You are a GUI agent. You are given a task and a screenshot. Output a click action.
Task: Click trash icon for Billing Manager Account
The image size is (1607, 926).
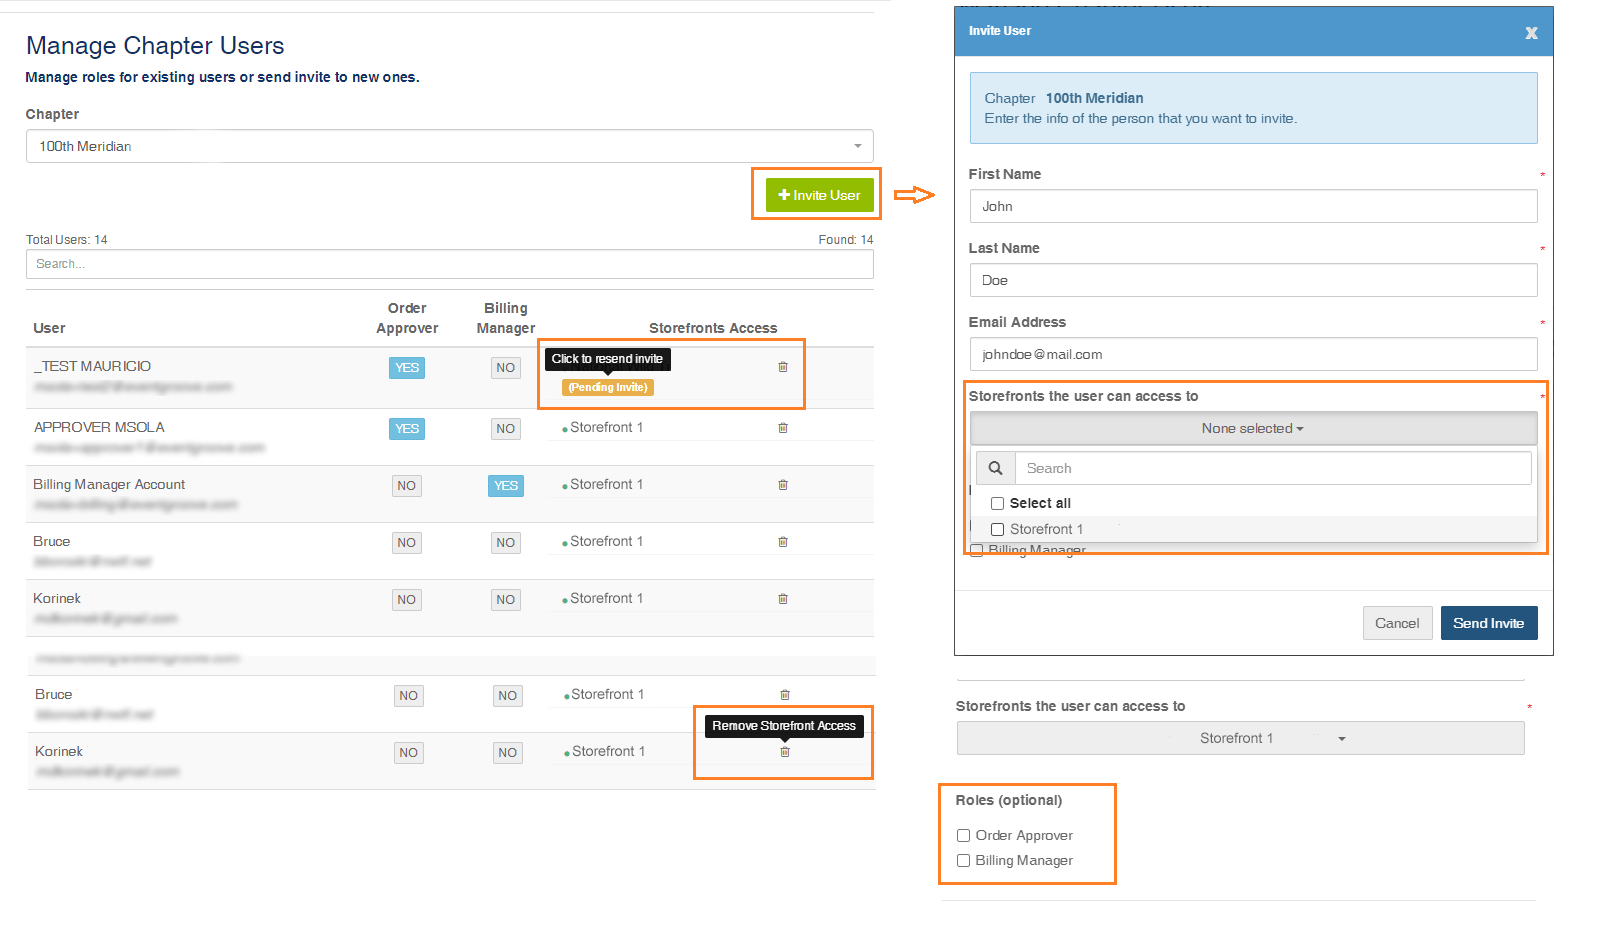click(x=783, y=485)
